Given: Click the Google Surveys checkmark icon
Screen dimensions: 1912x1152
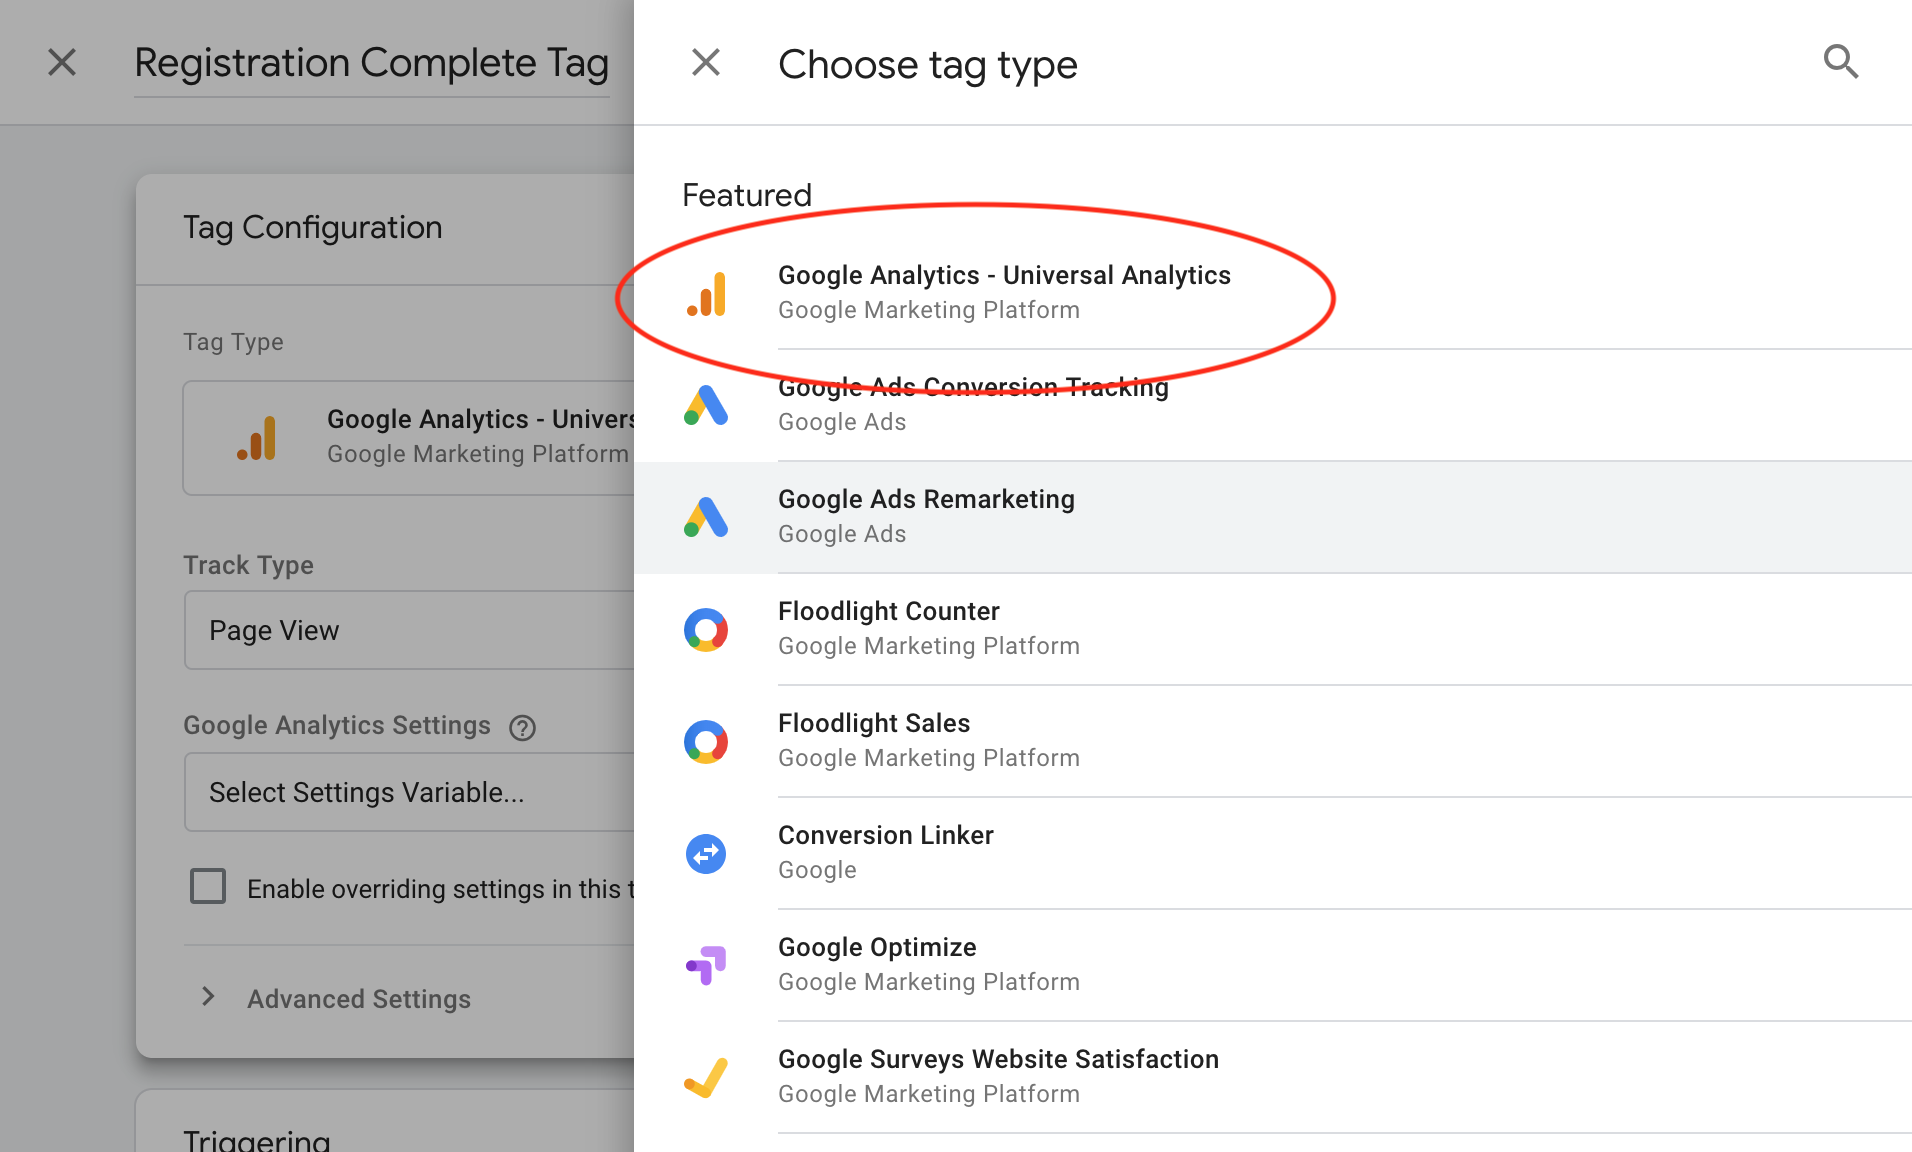Looking at the screenshot, I should (x=706, y=1078).
